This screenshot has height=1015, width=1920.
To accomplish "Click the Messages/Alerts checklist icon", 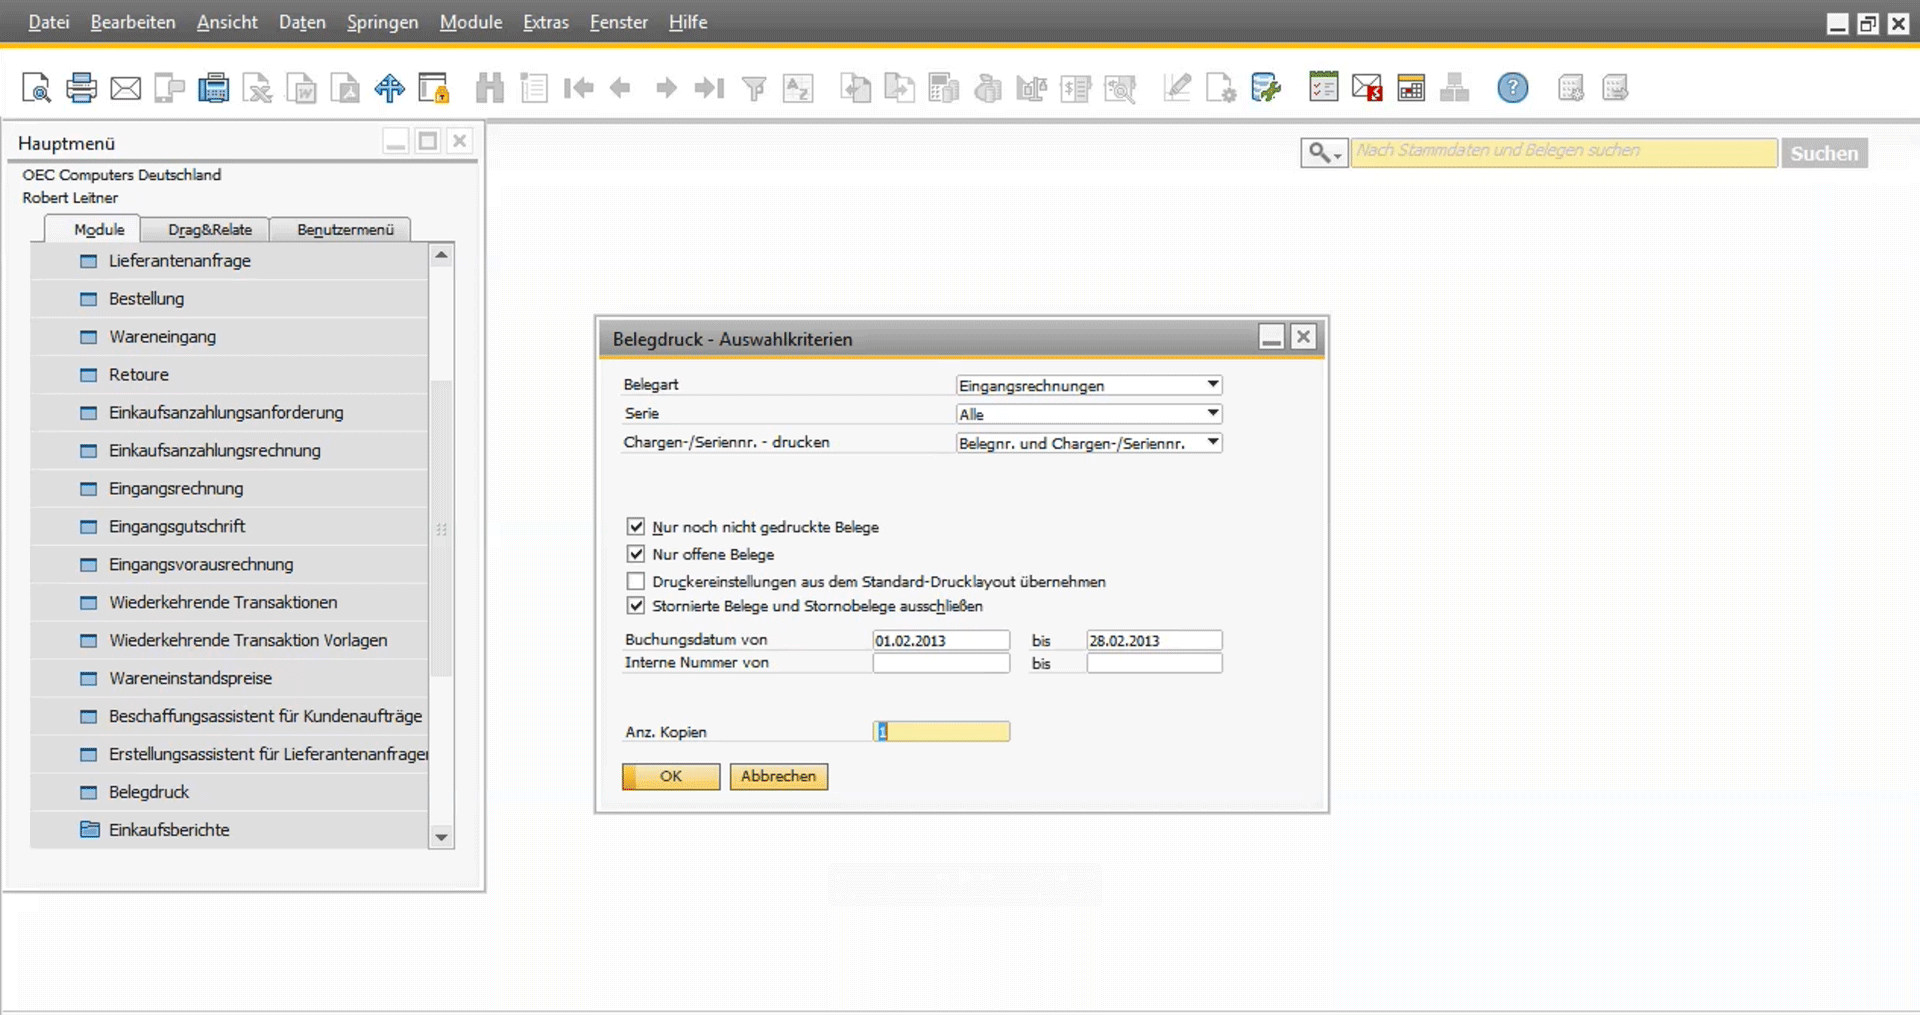I will pyautogui.click(x=1323, y=87).
